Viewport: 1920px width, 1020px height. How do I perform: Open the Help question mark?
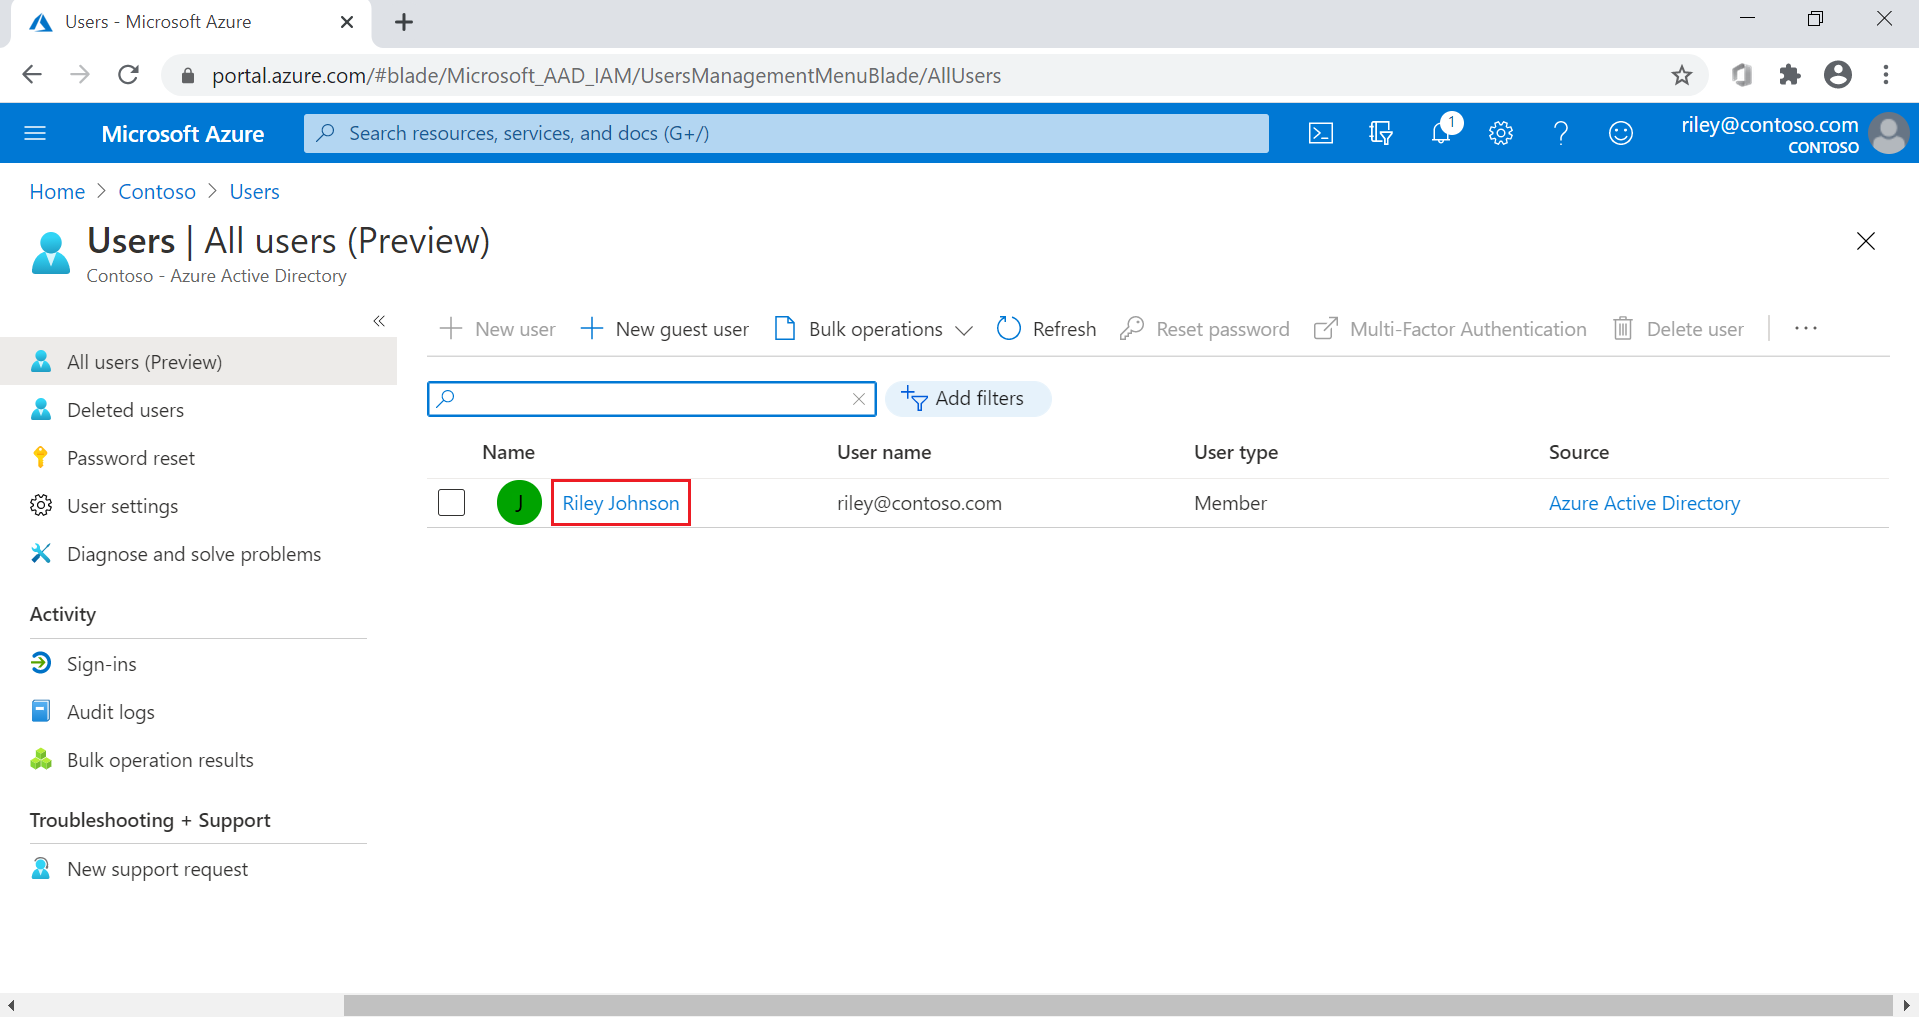click(1561, 133)
